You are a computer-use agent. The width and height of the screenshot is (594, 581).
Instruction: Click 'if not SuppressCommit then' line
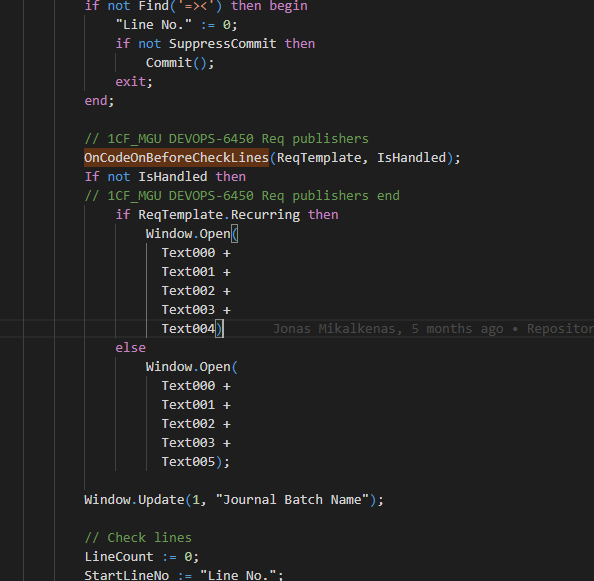pos(215,44)
